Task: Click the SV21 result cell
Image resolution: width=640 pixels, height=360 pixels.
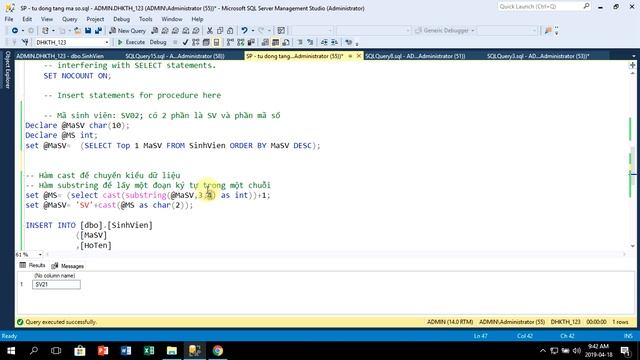Action: [56, 284]
